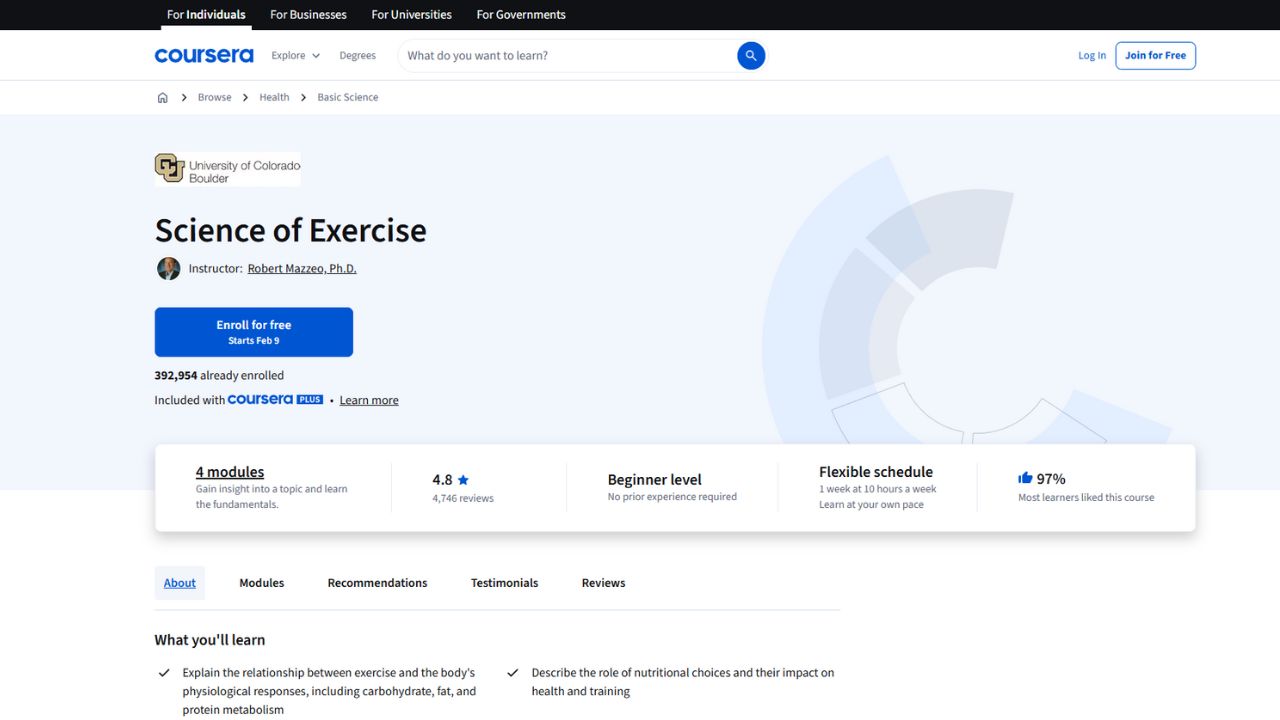Click the star icon next to the 4.8 rating

coord(462,479)
